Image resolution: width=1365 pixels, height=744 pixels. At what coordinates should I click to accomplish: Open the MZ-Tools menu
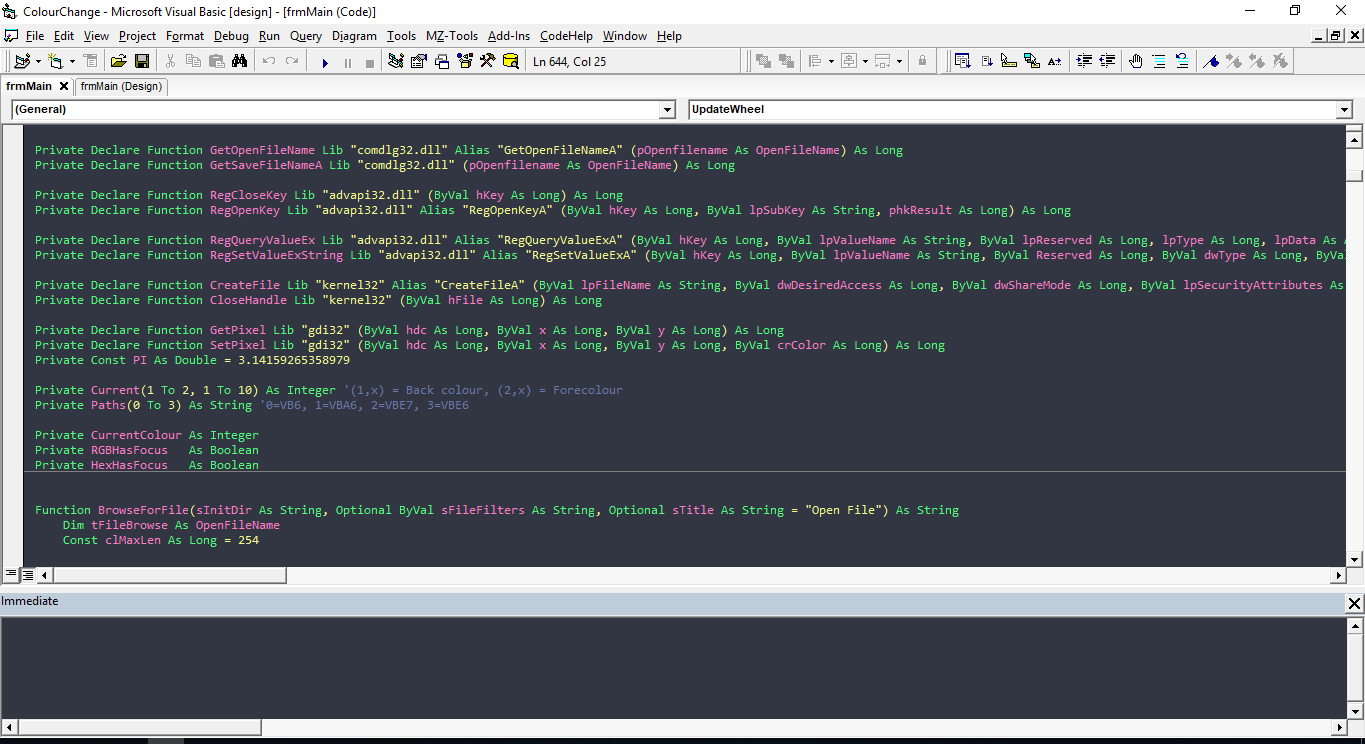coord(452,36)
